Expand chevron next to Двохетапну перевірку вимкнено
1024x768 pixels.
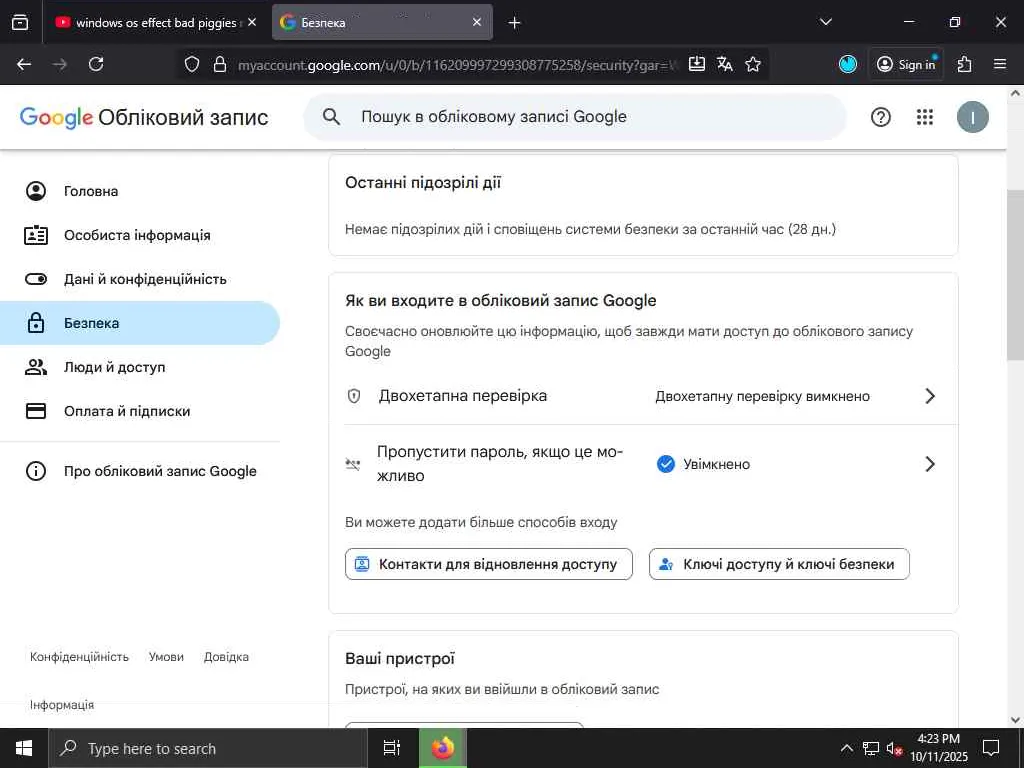tap(931, 396)
